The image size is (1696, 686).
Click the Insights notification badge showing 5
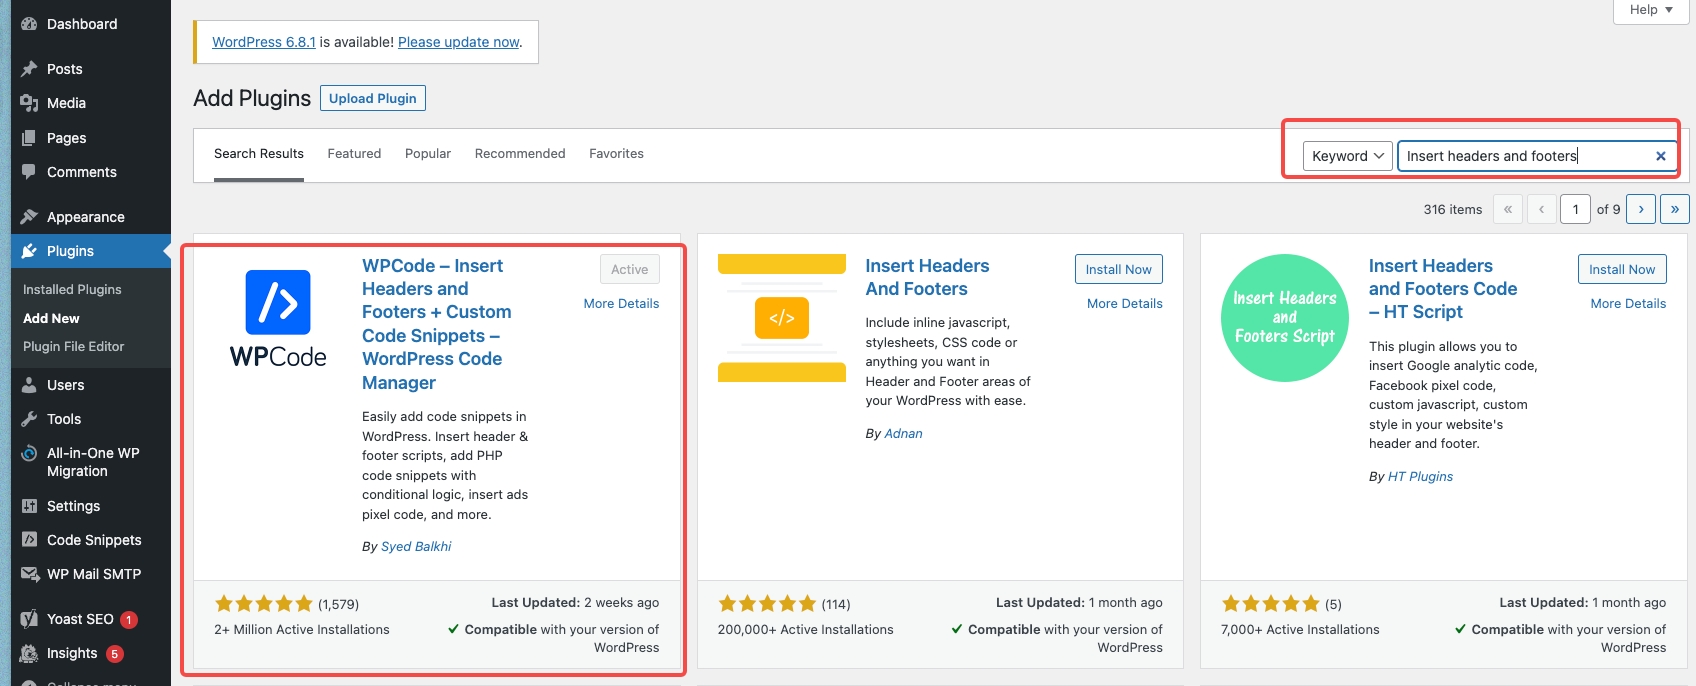click(x=115, y=654)
